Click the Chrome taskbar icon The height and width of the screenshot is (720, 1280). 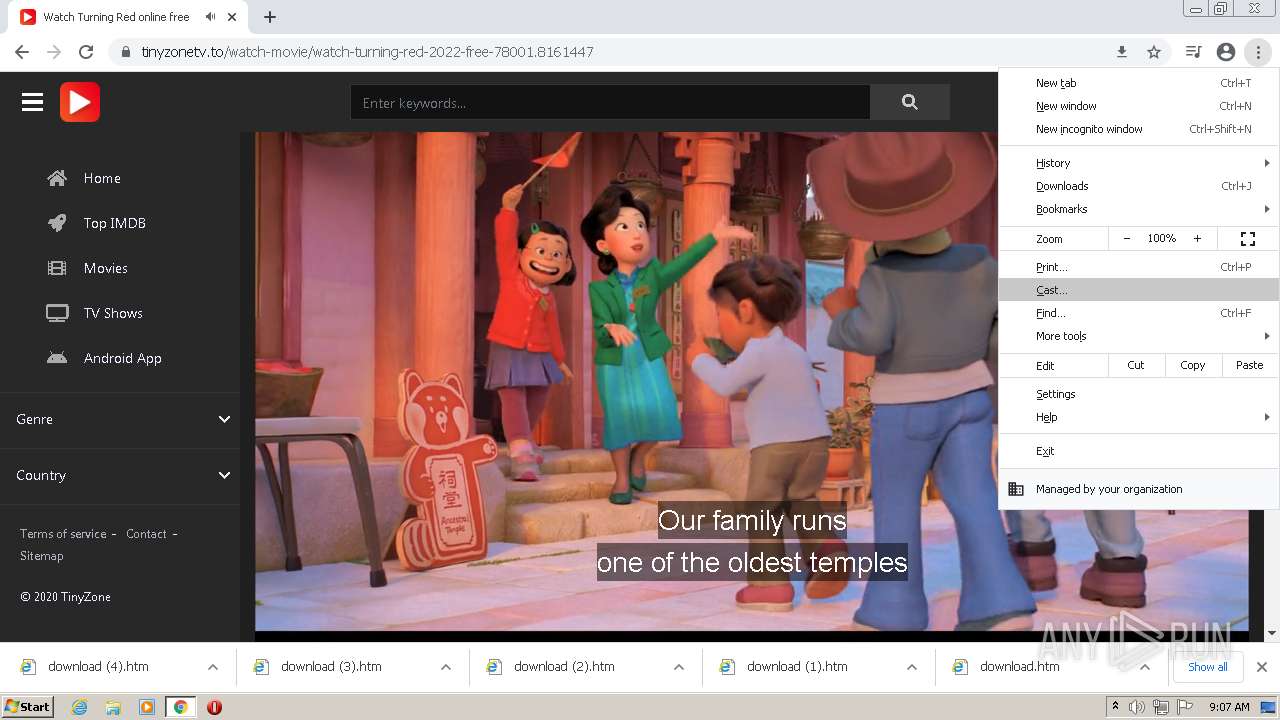click(180, 707)
